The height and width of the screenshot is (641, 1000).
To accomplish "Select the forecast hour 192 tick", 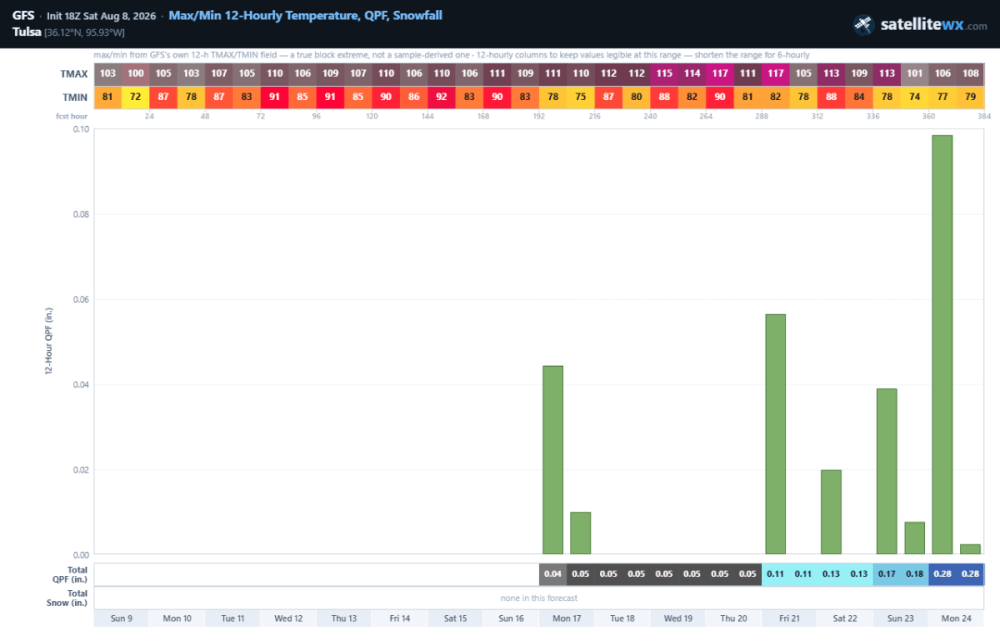I will coord(539,116).
